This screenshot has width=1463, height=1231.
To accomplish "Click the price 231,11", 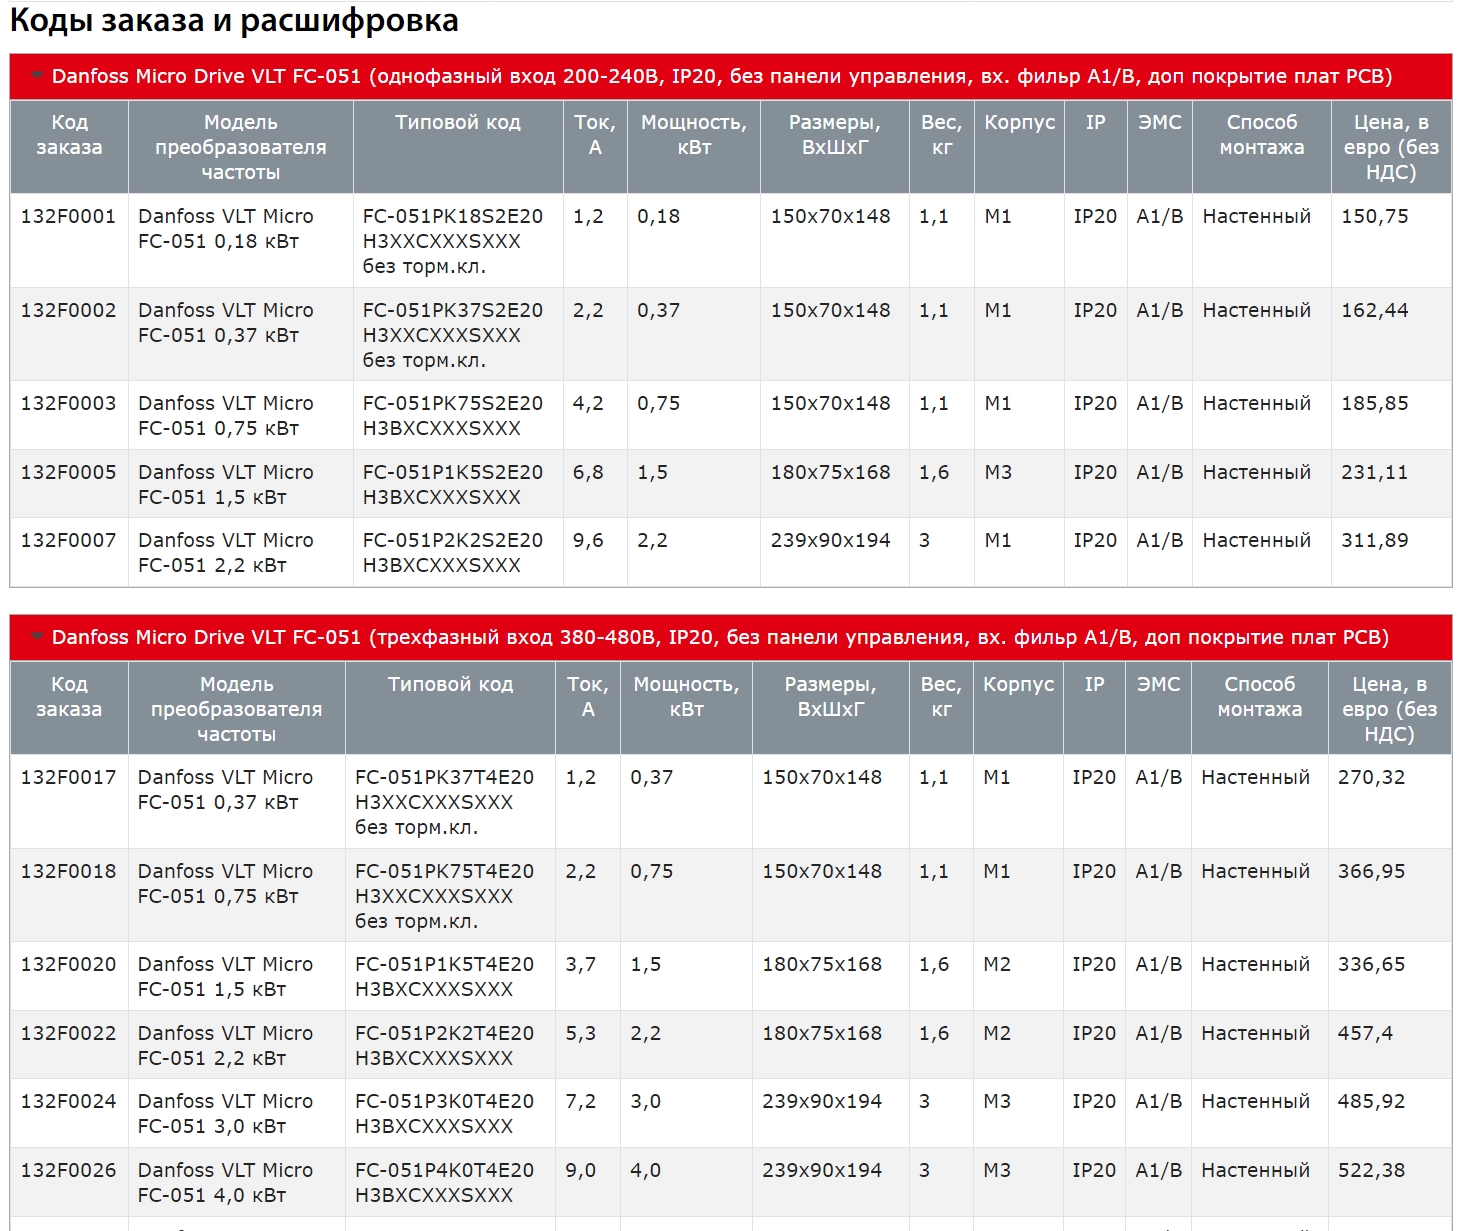I will [1375, 472].
